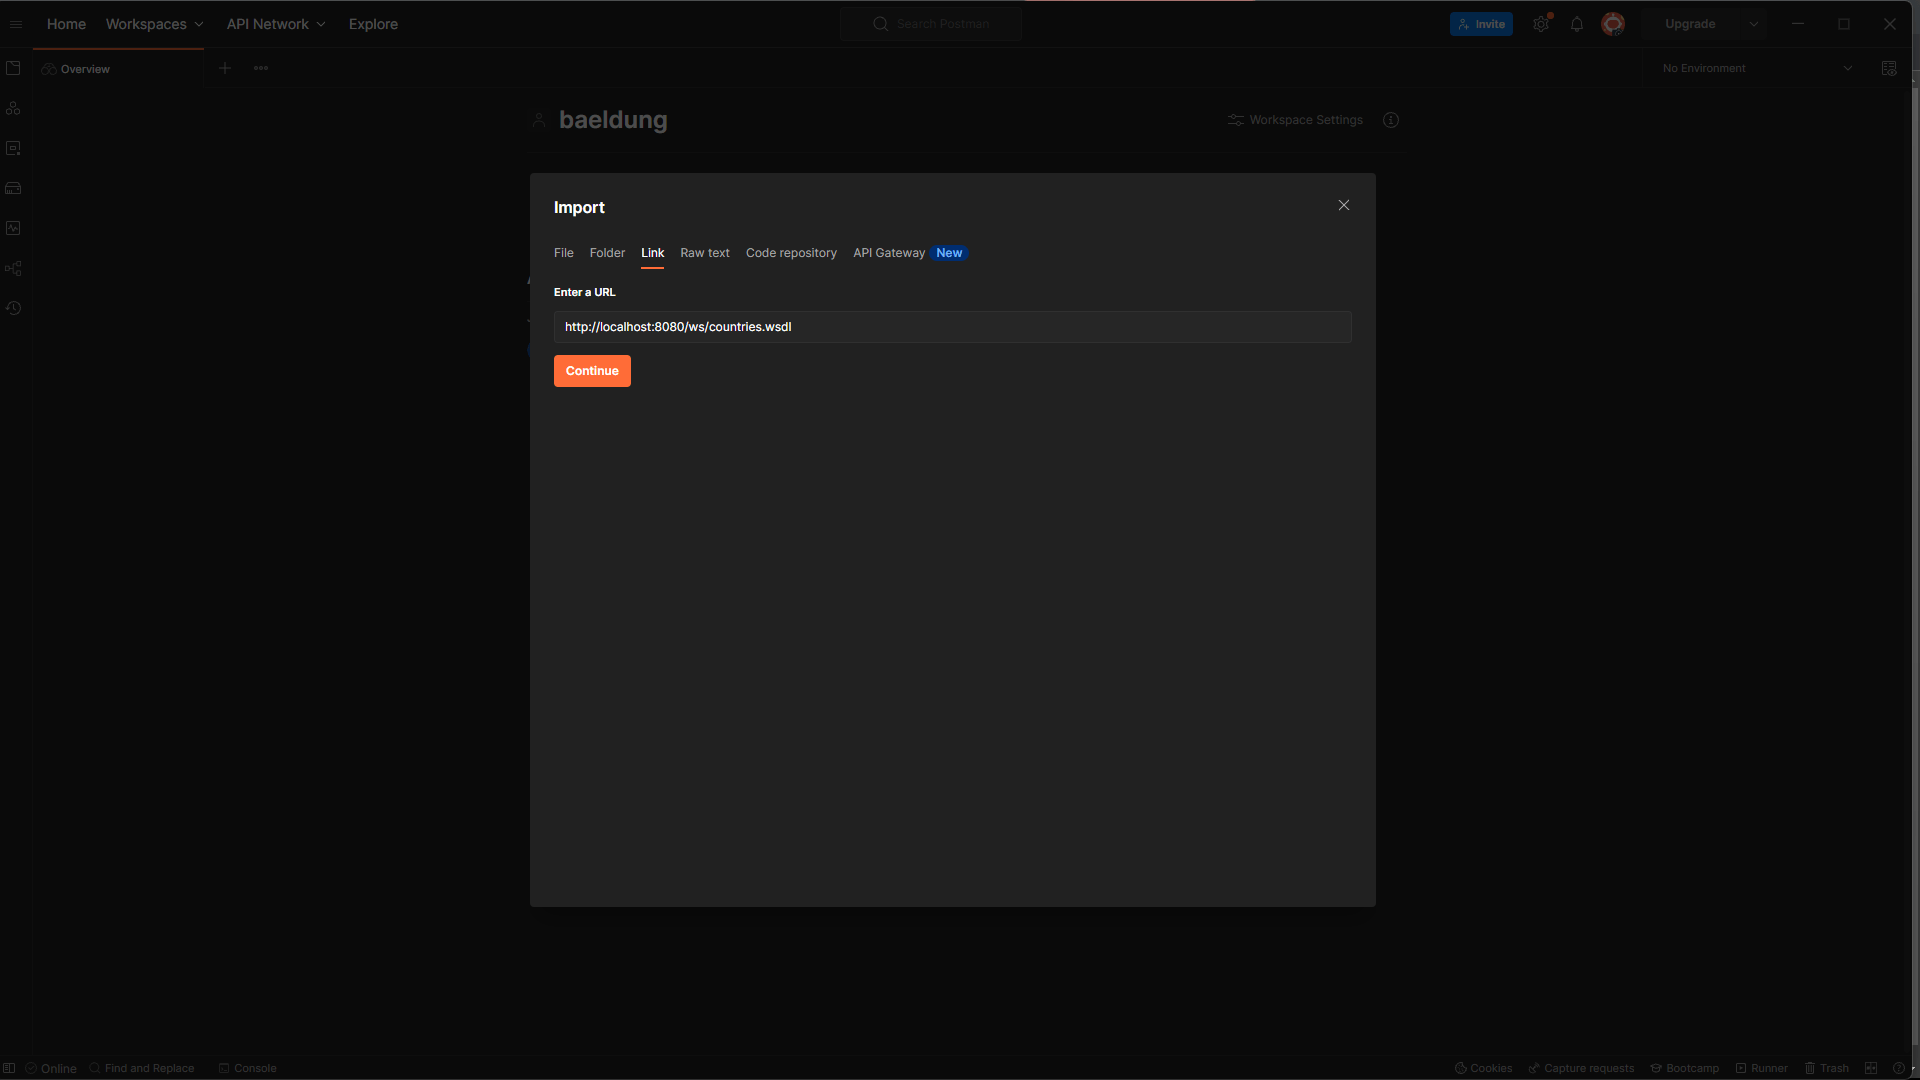Click the Continue button
The height and width of the screenshot is (1080, 1920).
[x=592, y=371]
